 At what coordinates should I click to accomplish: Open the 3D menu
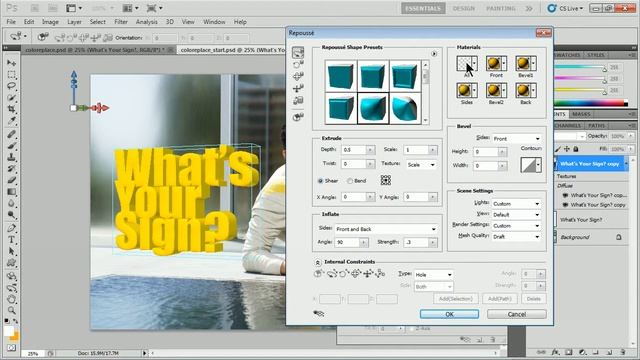click(x=170, y=22)
